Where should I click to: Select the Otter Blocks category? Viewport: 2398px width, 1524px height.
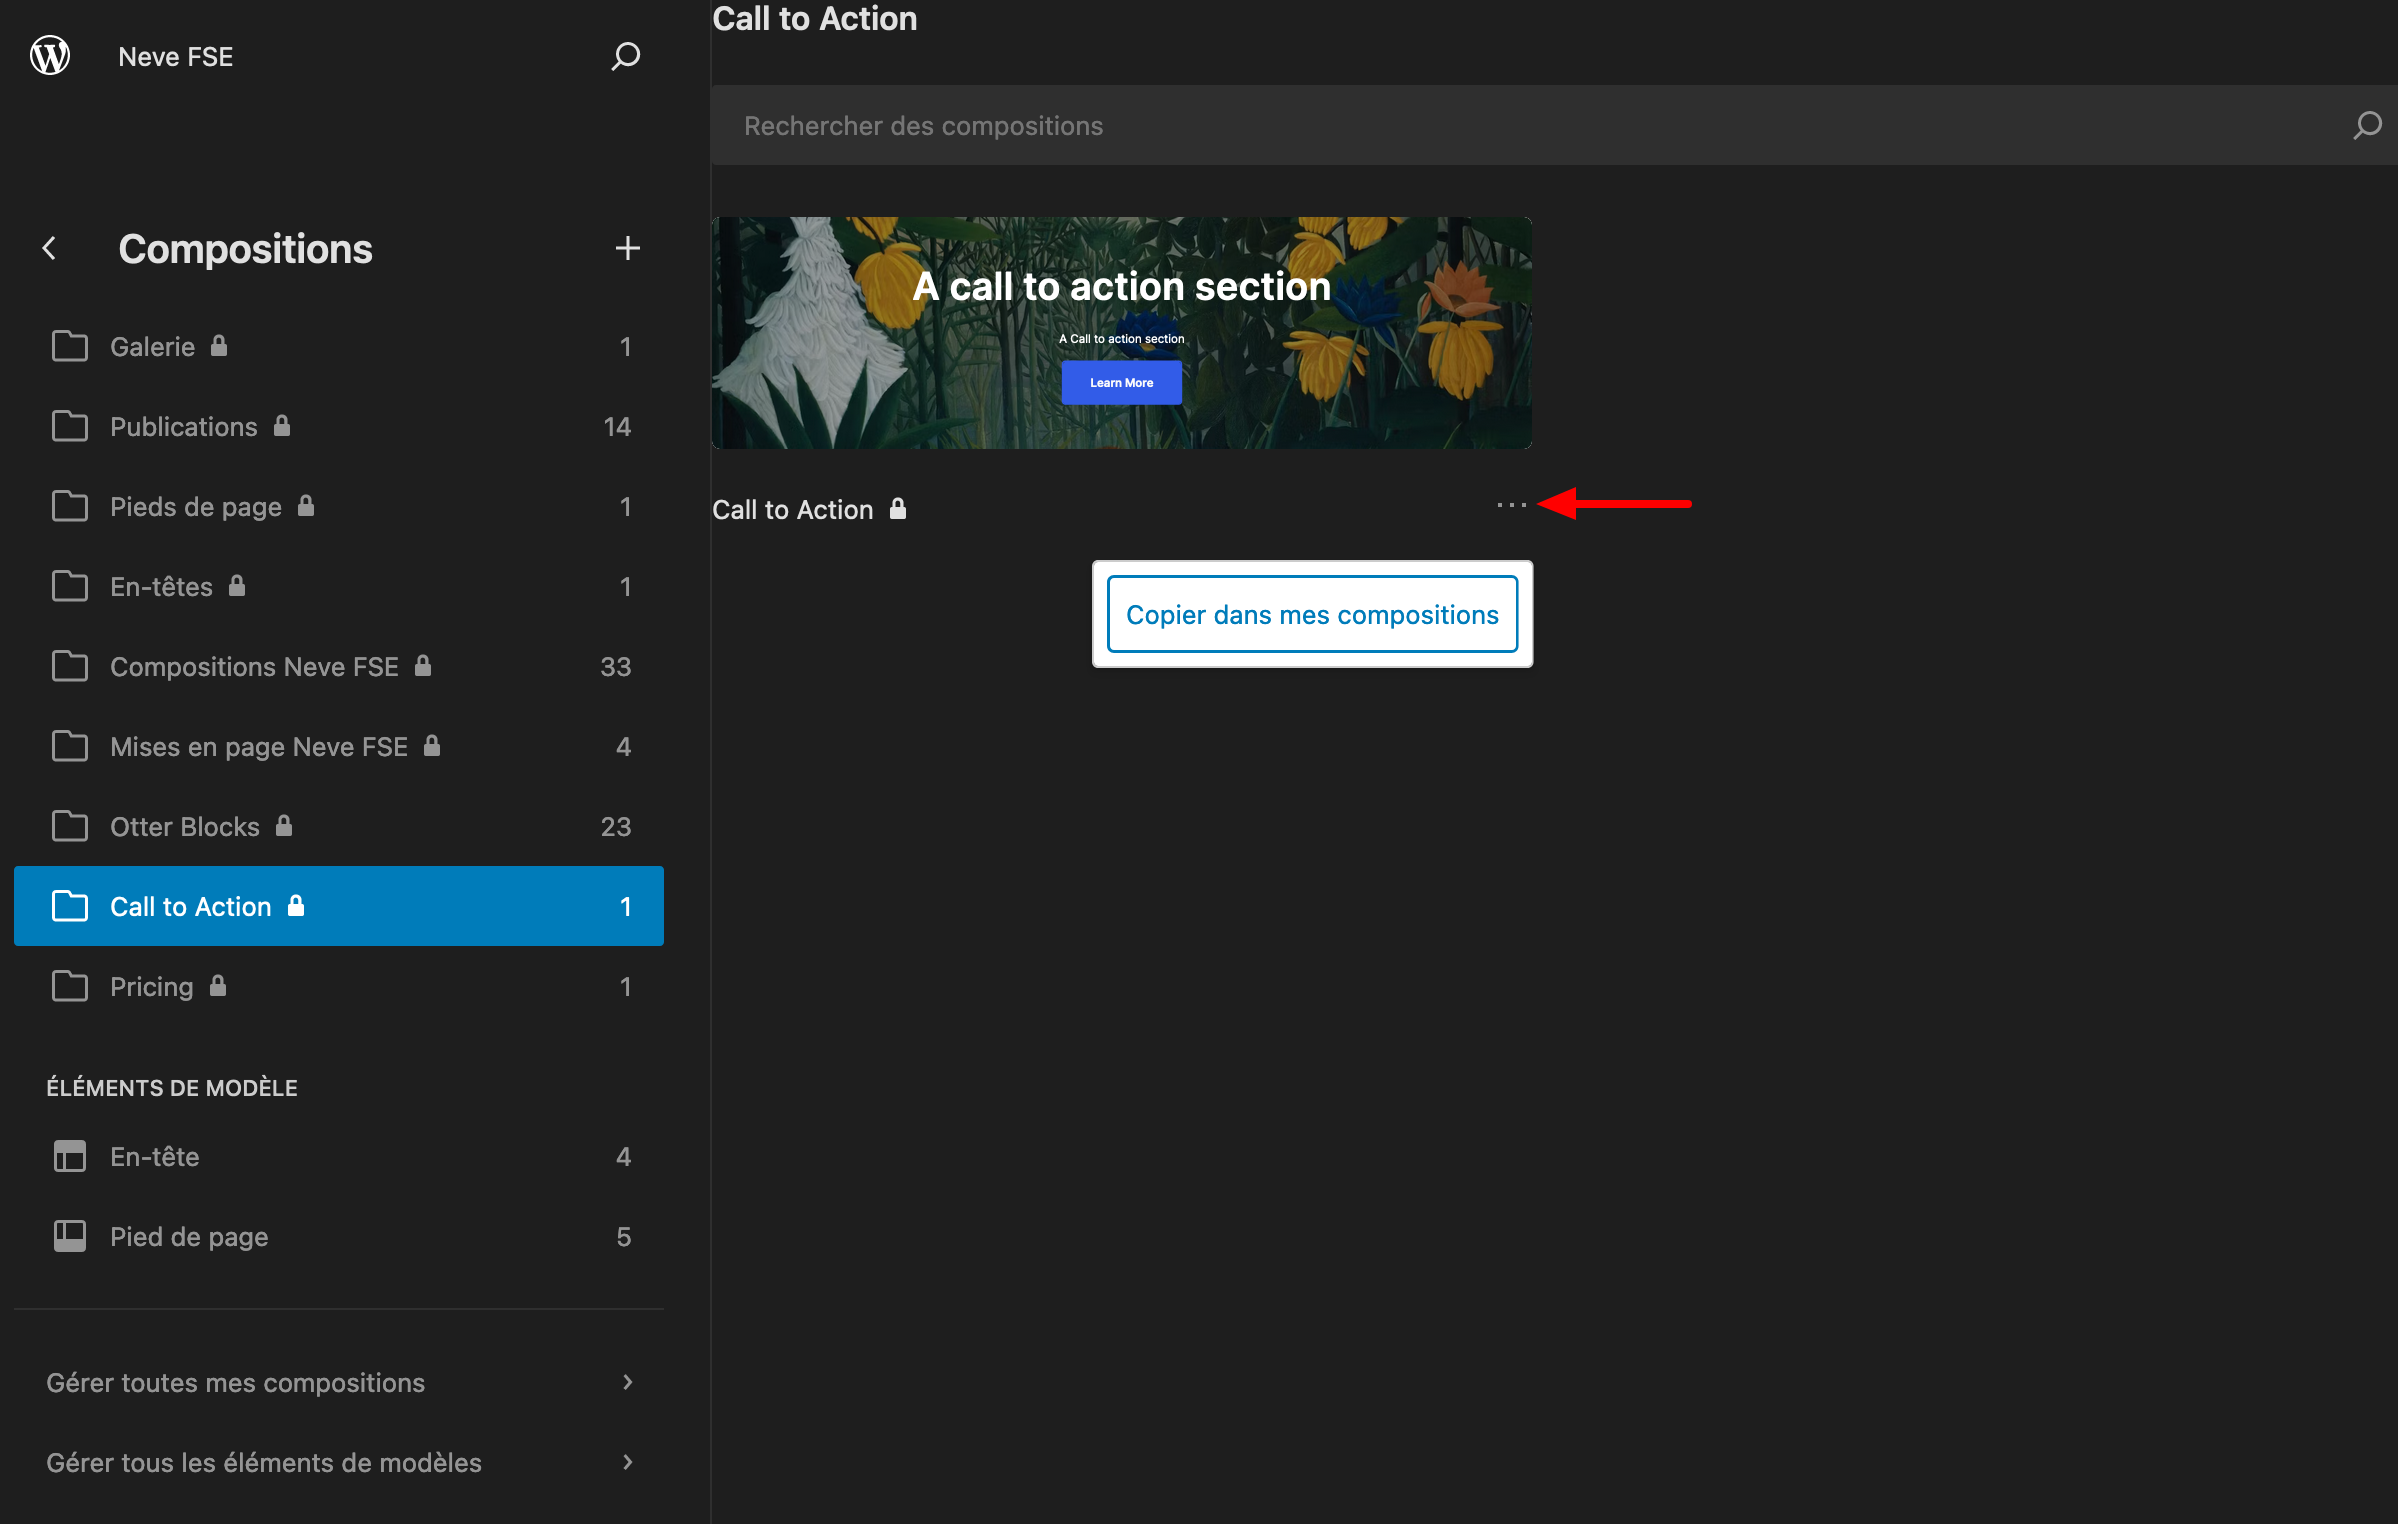pyautogui.click(x=185, y=826)
